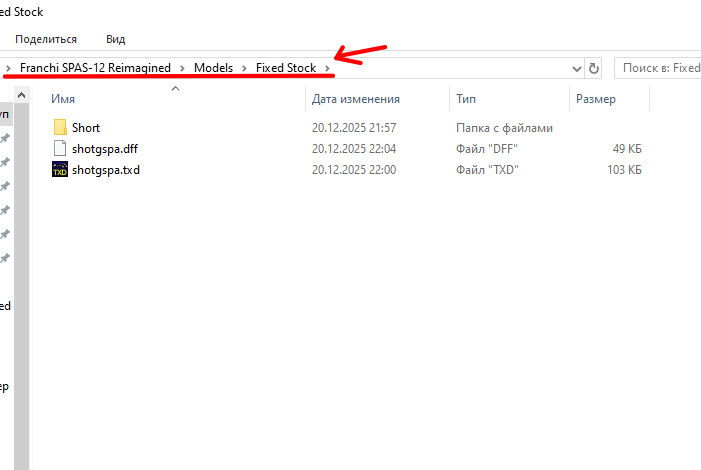Screen dimensions: 701x470
Task: Select the shotgspa.txd file name
Action: pos(106,170)
